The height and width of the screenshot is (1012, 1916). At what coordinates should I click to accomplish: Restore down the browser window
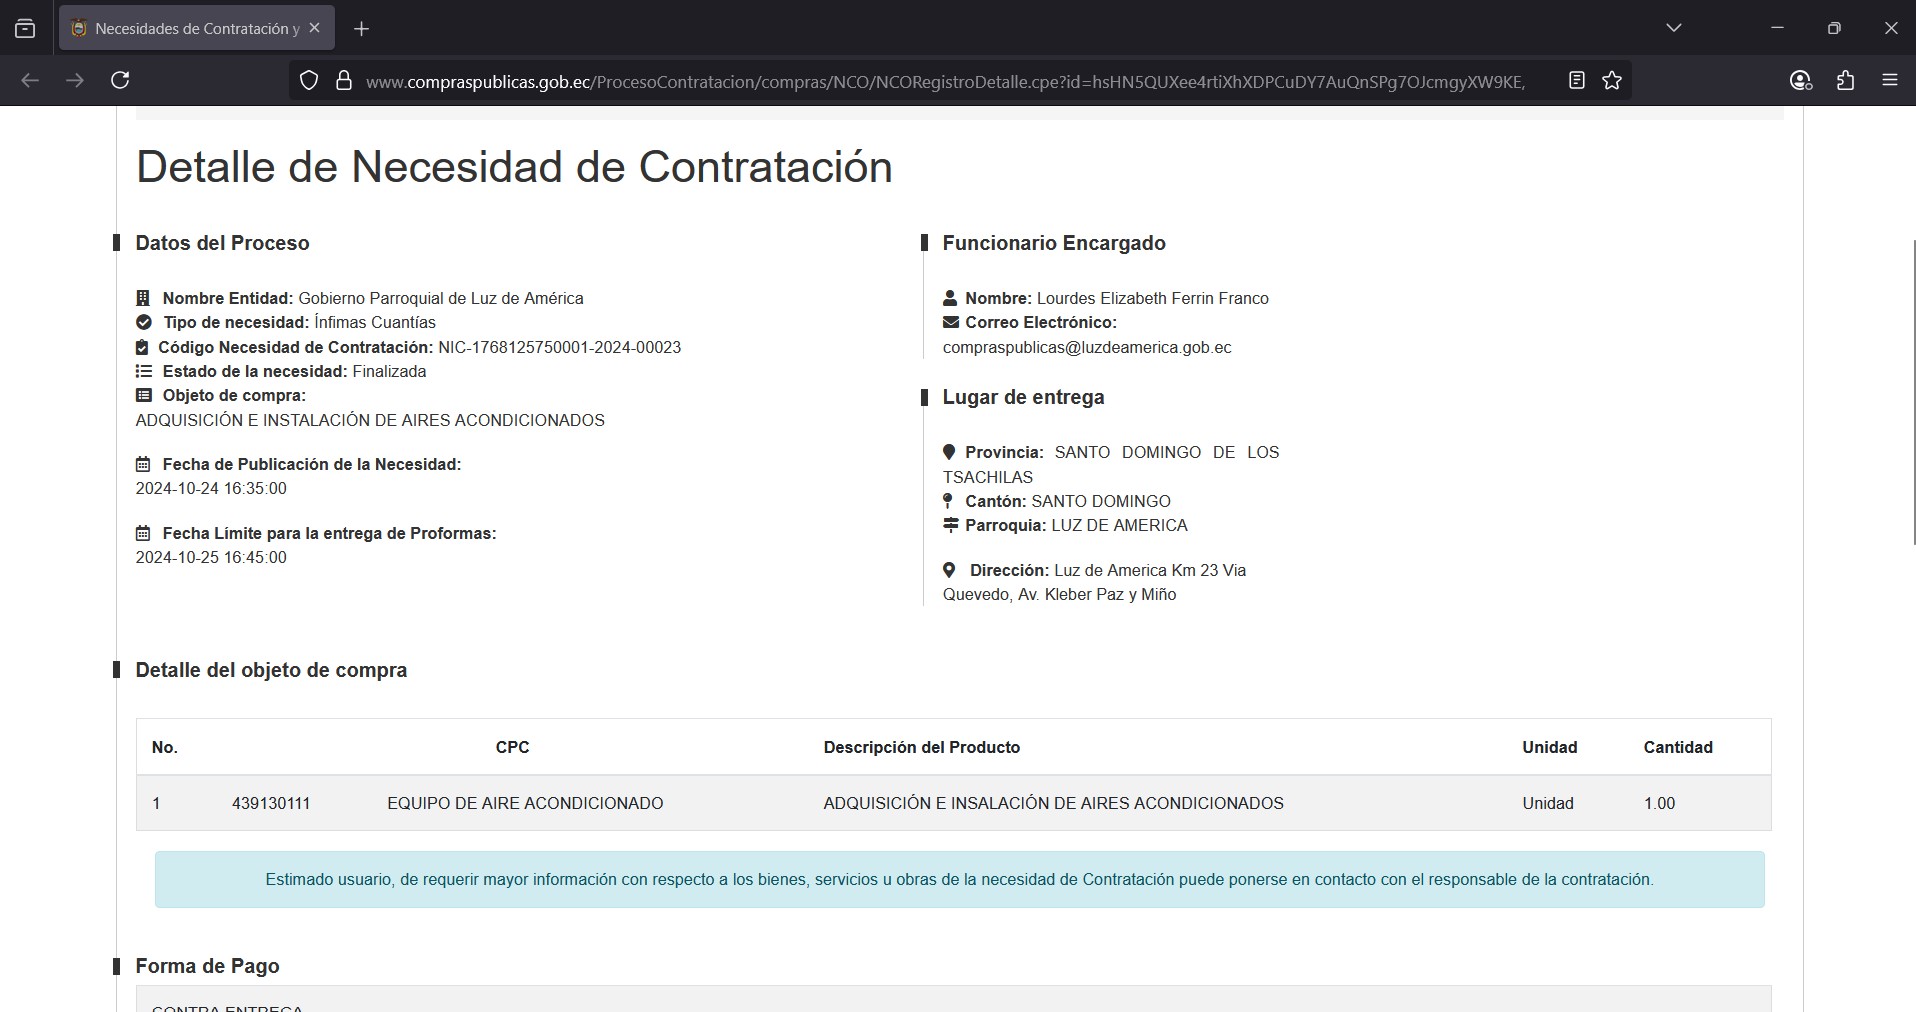(x=1834, y=28)
